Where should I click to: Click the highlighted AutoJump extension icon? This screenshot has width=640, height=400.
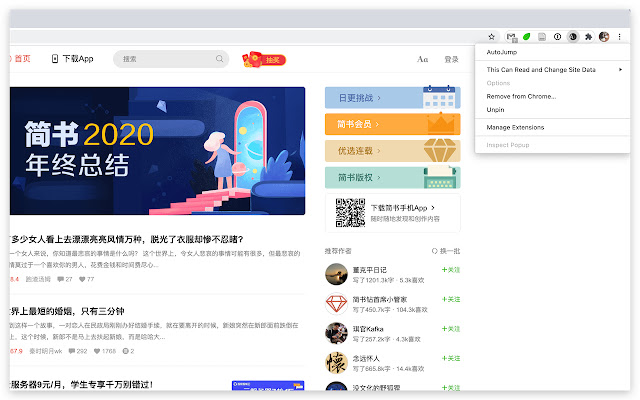(x=573, y=37)
